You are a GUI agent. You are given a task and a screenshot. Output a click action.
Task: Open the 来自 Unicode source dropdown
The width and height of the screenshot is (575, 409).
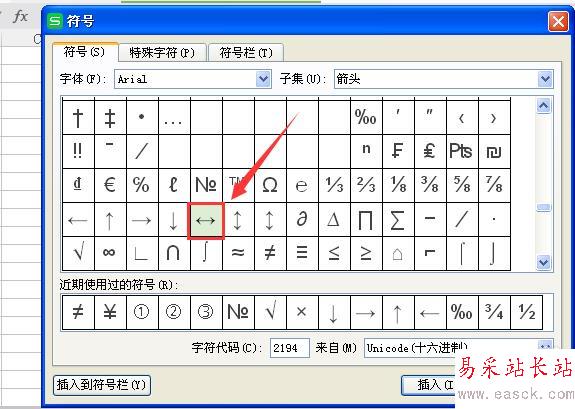pyautogui.click(x=458, y=348)
